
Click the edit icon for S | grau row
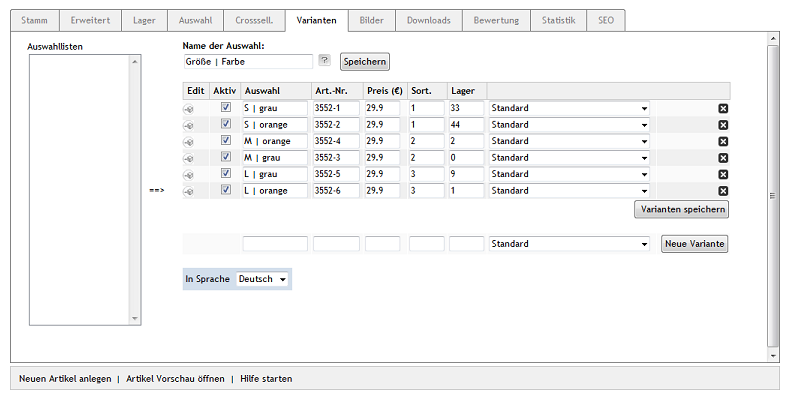[x=188, y=108]
